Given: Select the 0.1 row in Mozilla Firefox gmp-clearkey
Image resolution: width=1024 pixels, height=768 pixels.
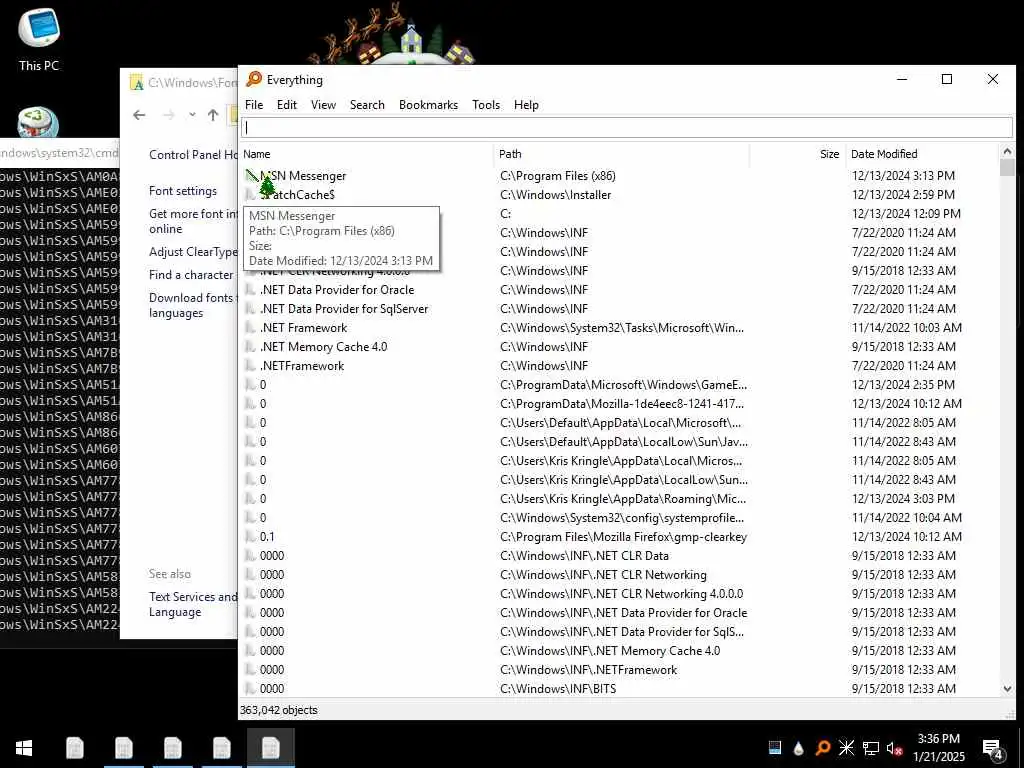Looking at the screenshot, I should point(619,537).
